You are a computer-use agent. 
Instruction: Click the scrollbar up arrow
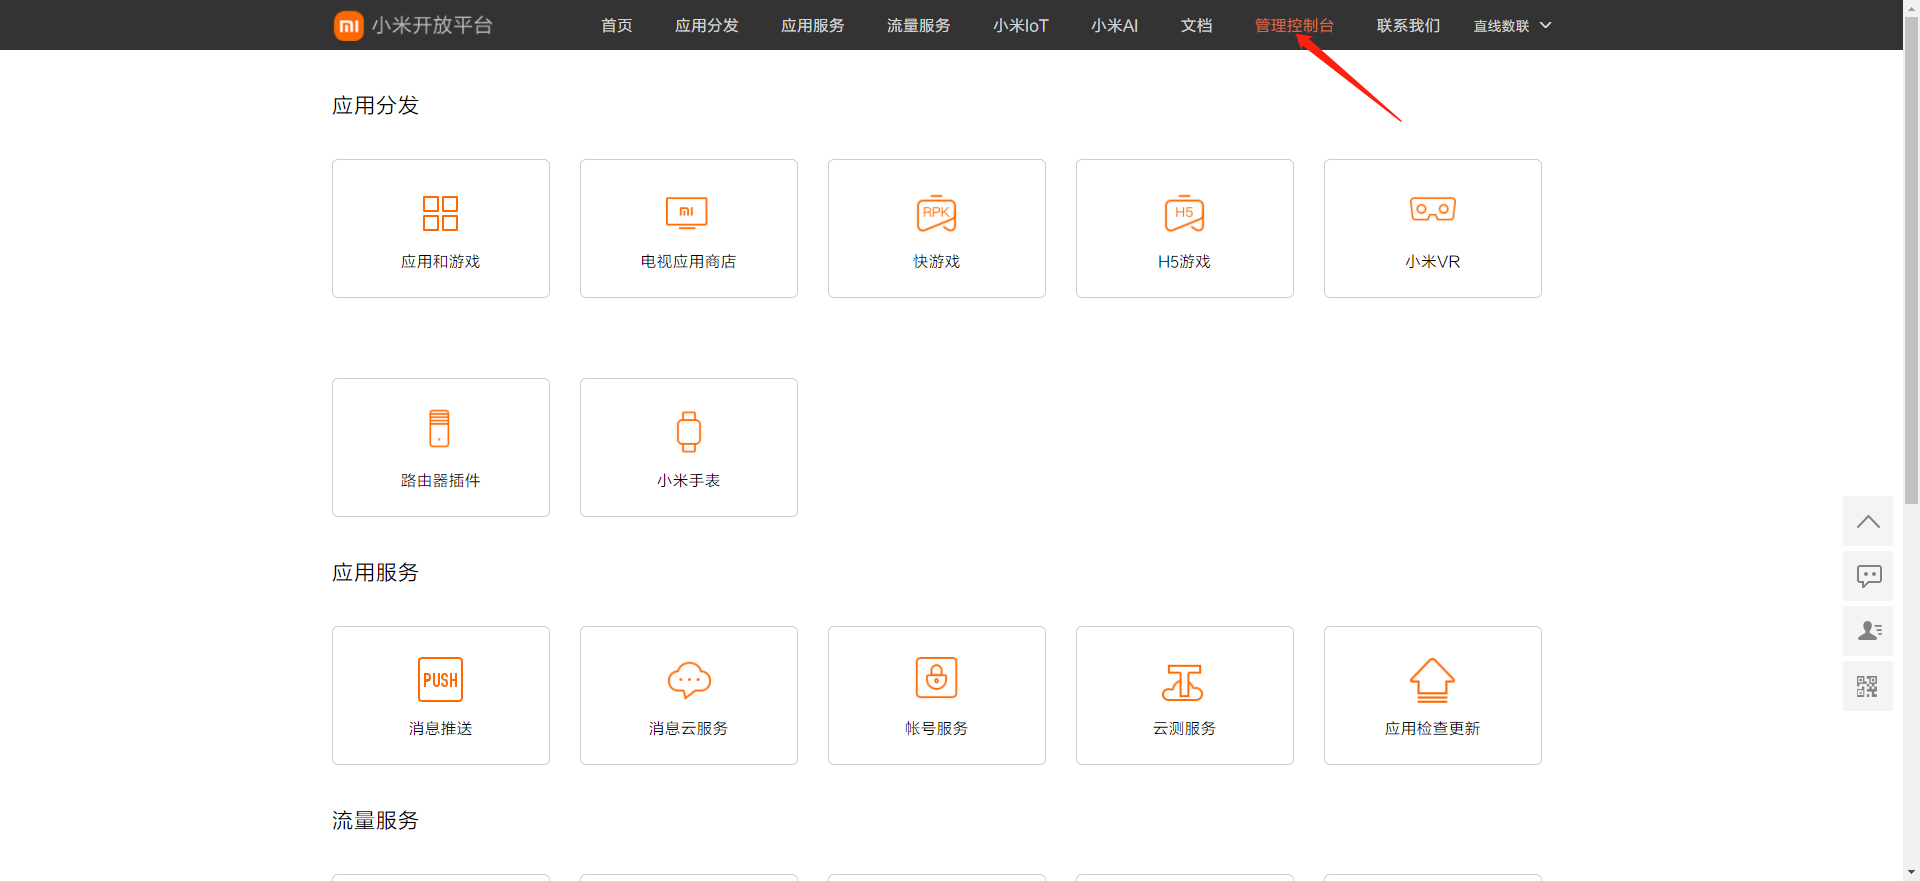click(1911, 7)
